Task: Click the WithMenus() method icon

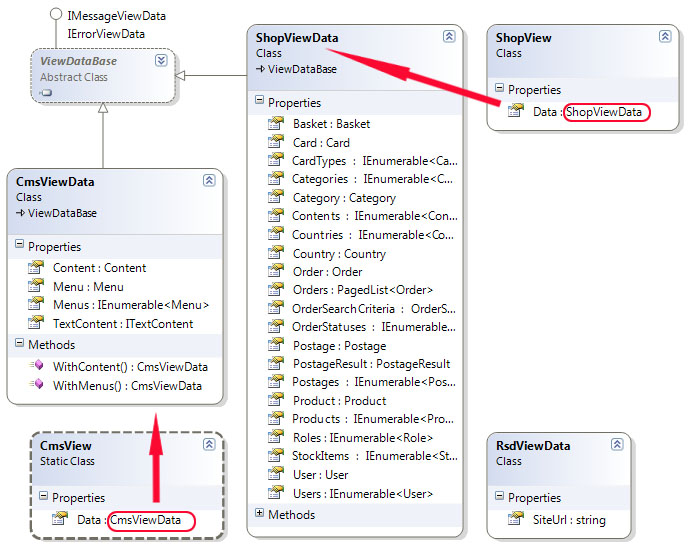Action: click(37, 385)
